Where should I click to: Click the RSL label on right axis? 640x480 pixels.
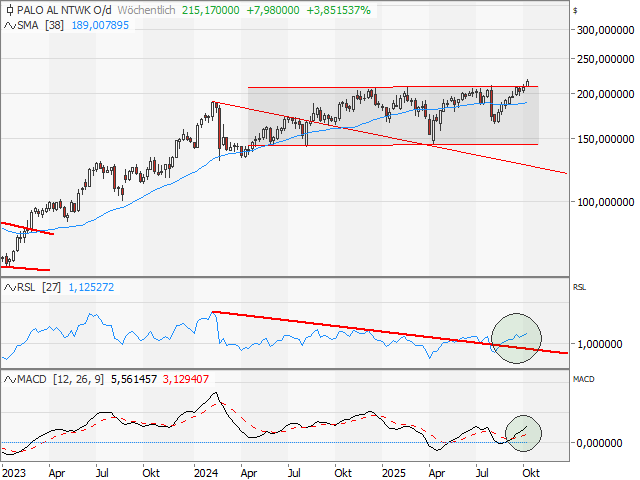coord(579,287)
